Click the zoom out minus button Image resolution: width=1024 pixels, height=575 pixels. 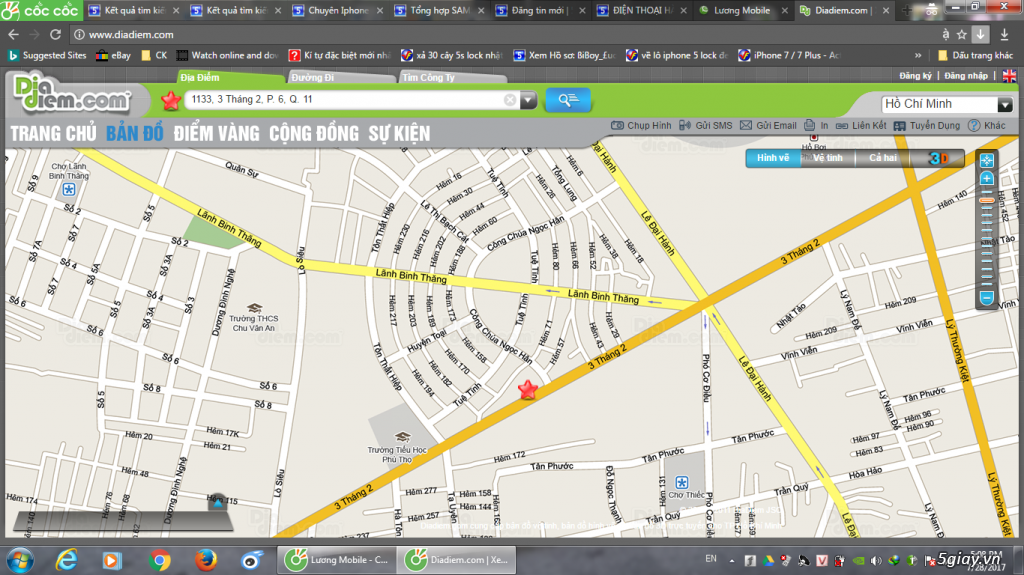pos(987,297)
